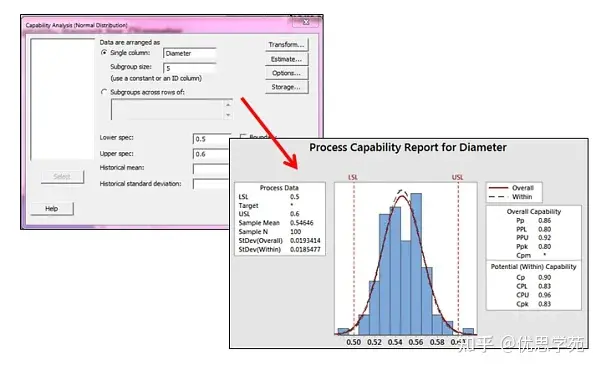Open the Transform... dialog button
This screenshot has width=600, height=369.
click(x=286, y=45)
